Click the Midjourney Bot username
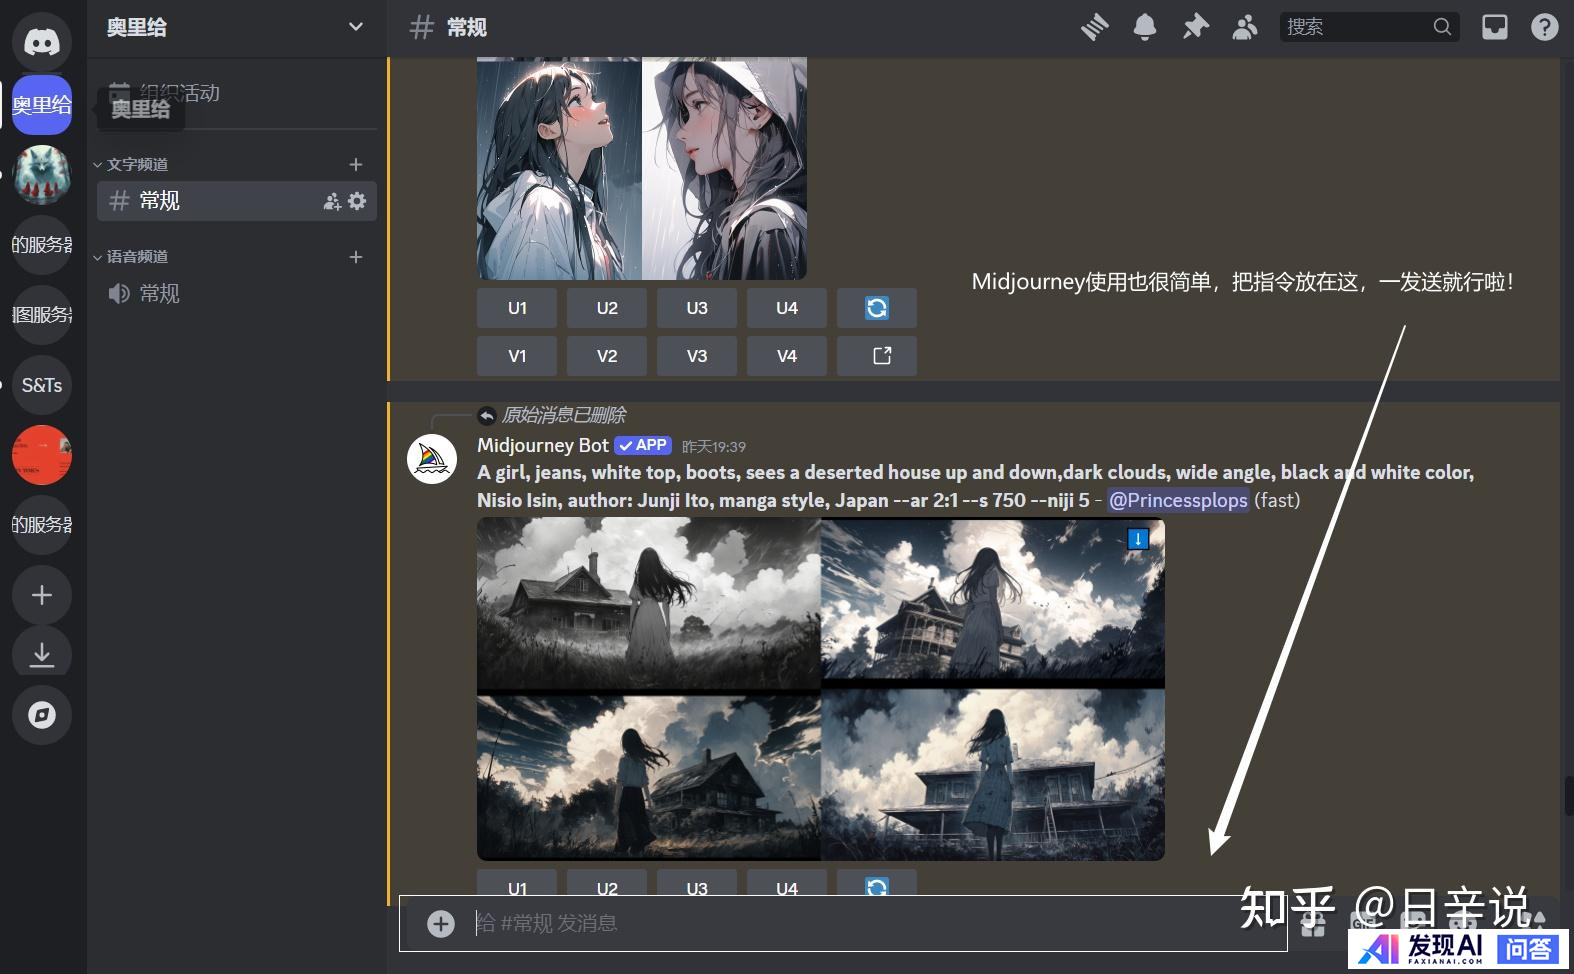The image size is (1574, 974). (x=543, y=445)
